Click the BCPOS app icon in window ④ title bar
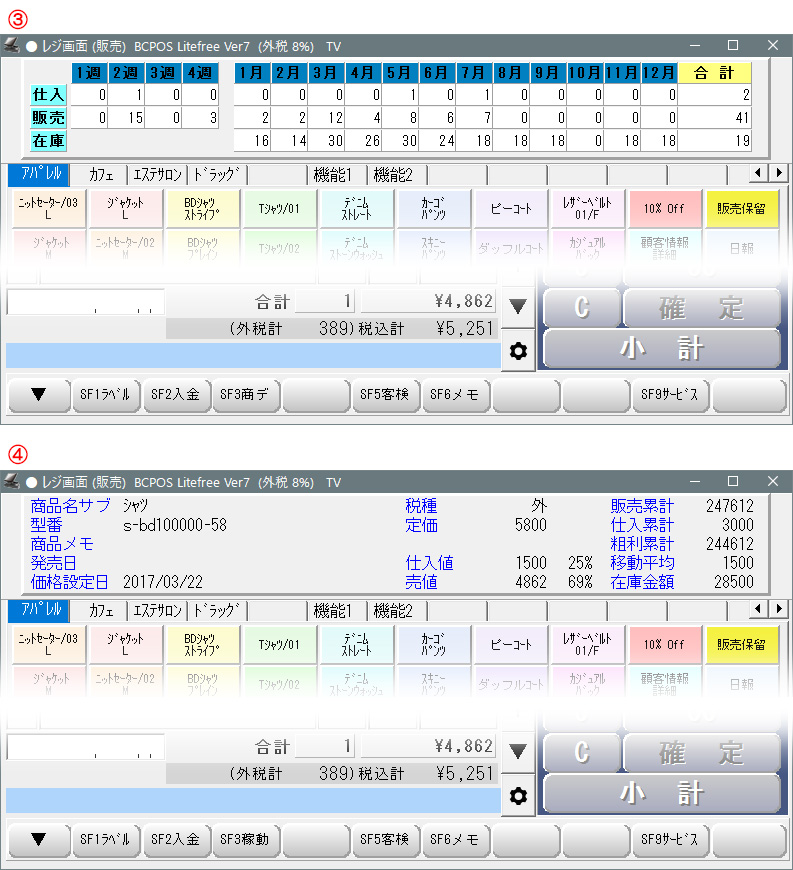This screenshot has width=793, height=870. pos(12,482)
